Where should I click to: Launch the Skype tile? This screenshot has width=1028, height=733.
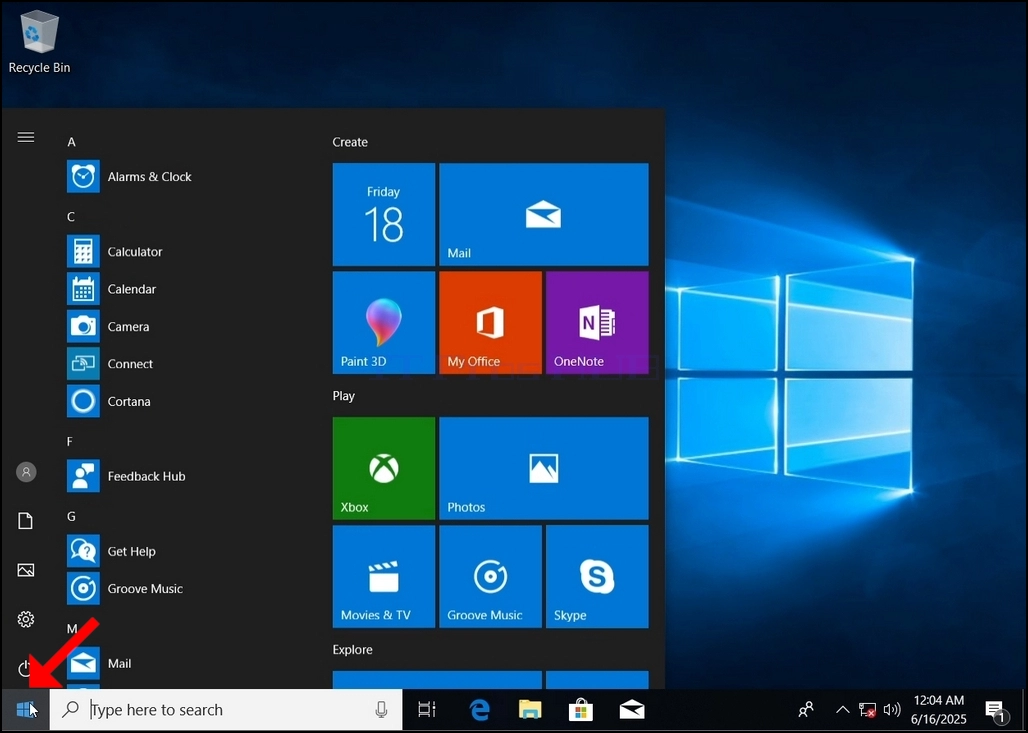597,576
